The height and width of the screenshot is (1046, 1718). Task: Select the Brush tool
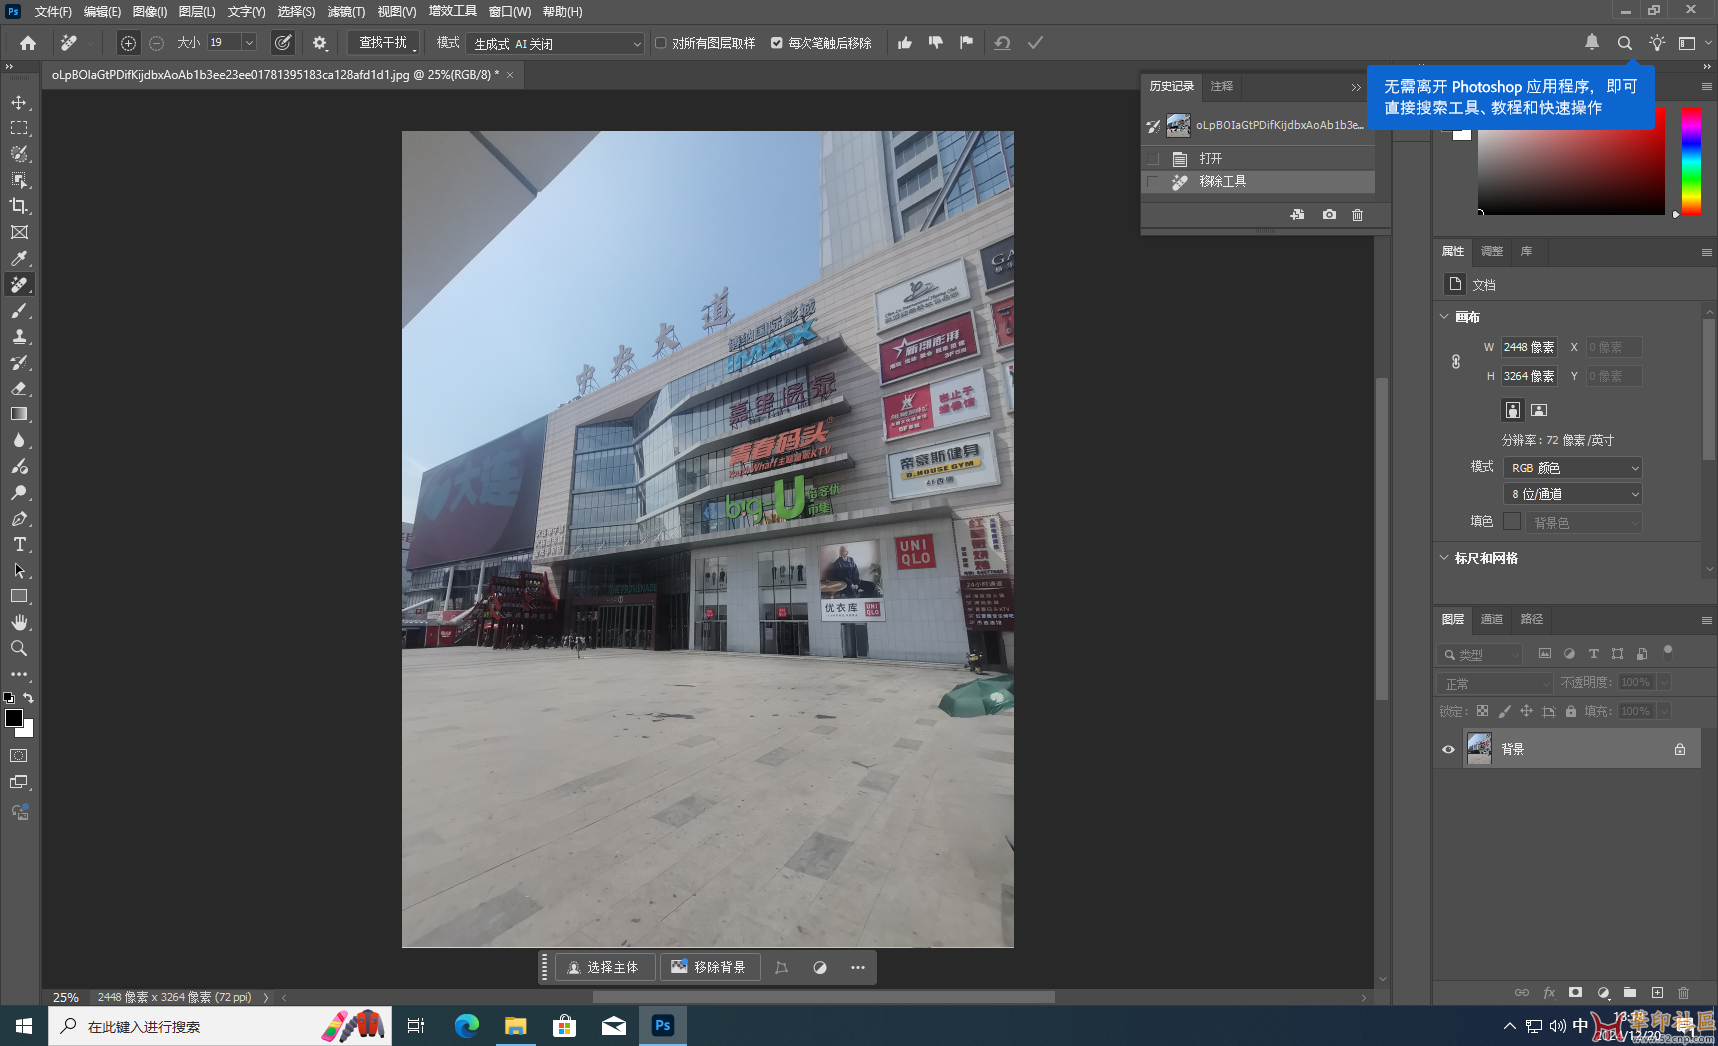click(x=19, y=310)
